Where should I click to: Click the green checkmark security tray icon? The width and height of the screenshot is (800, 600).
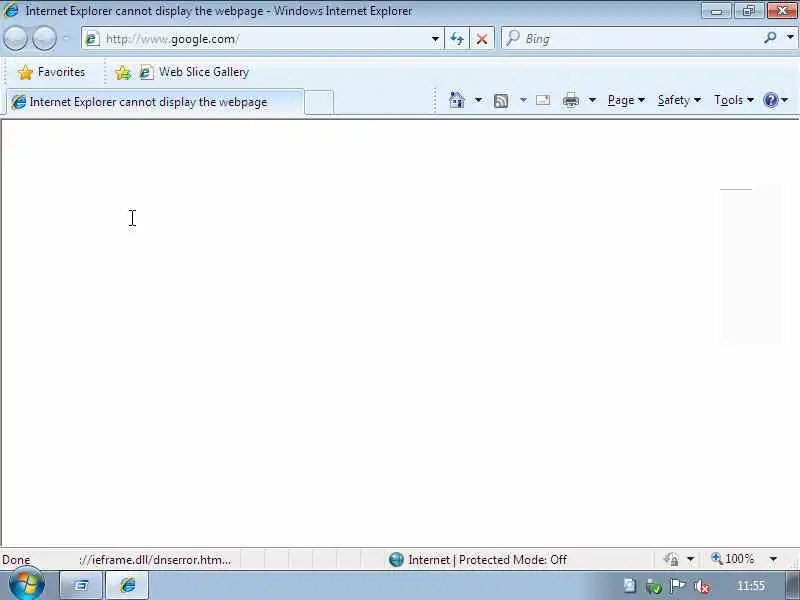654,587
